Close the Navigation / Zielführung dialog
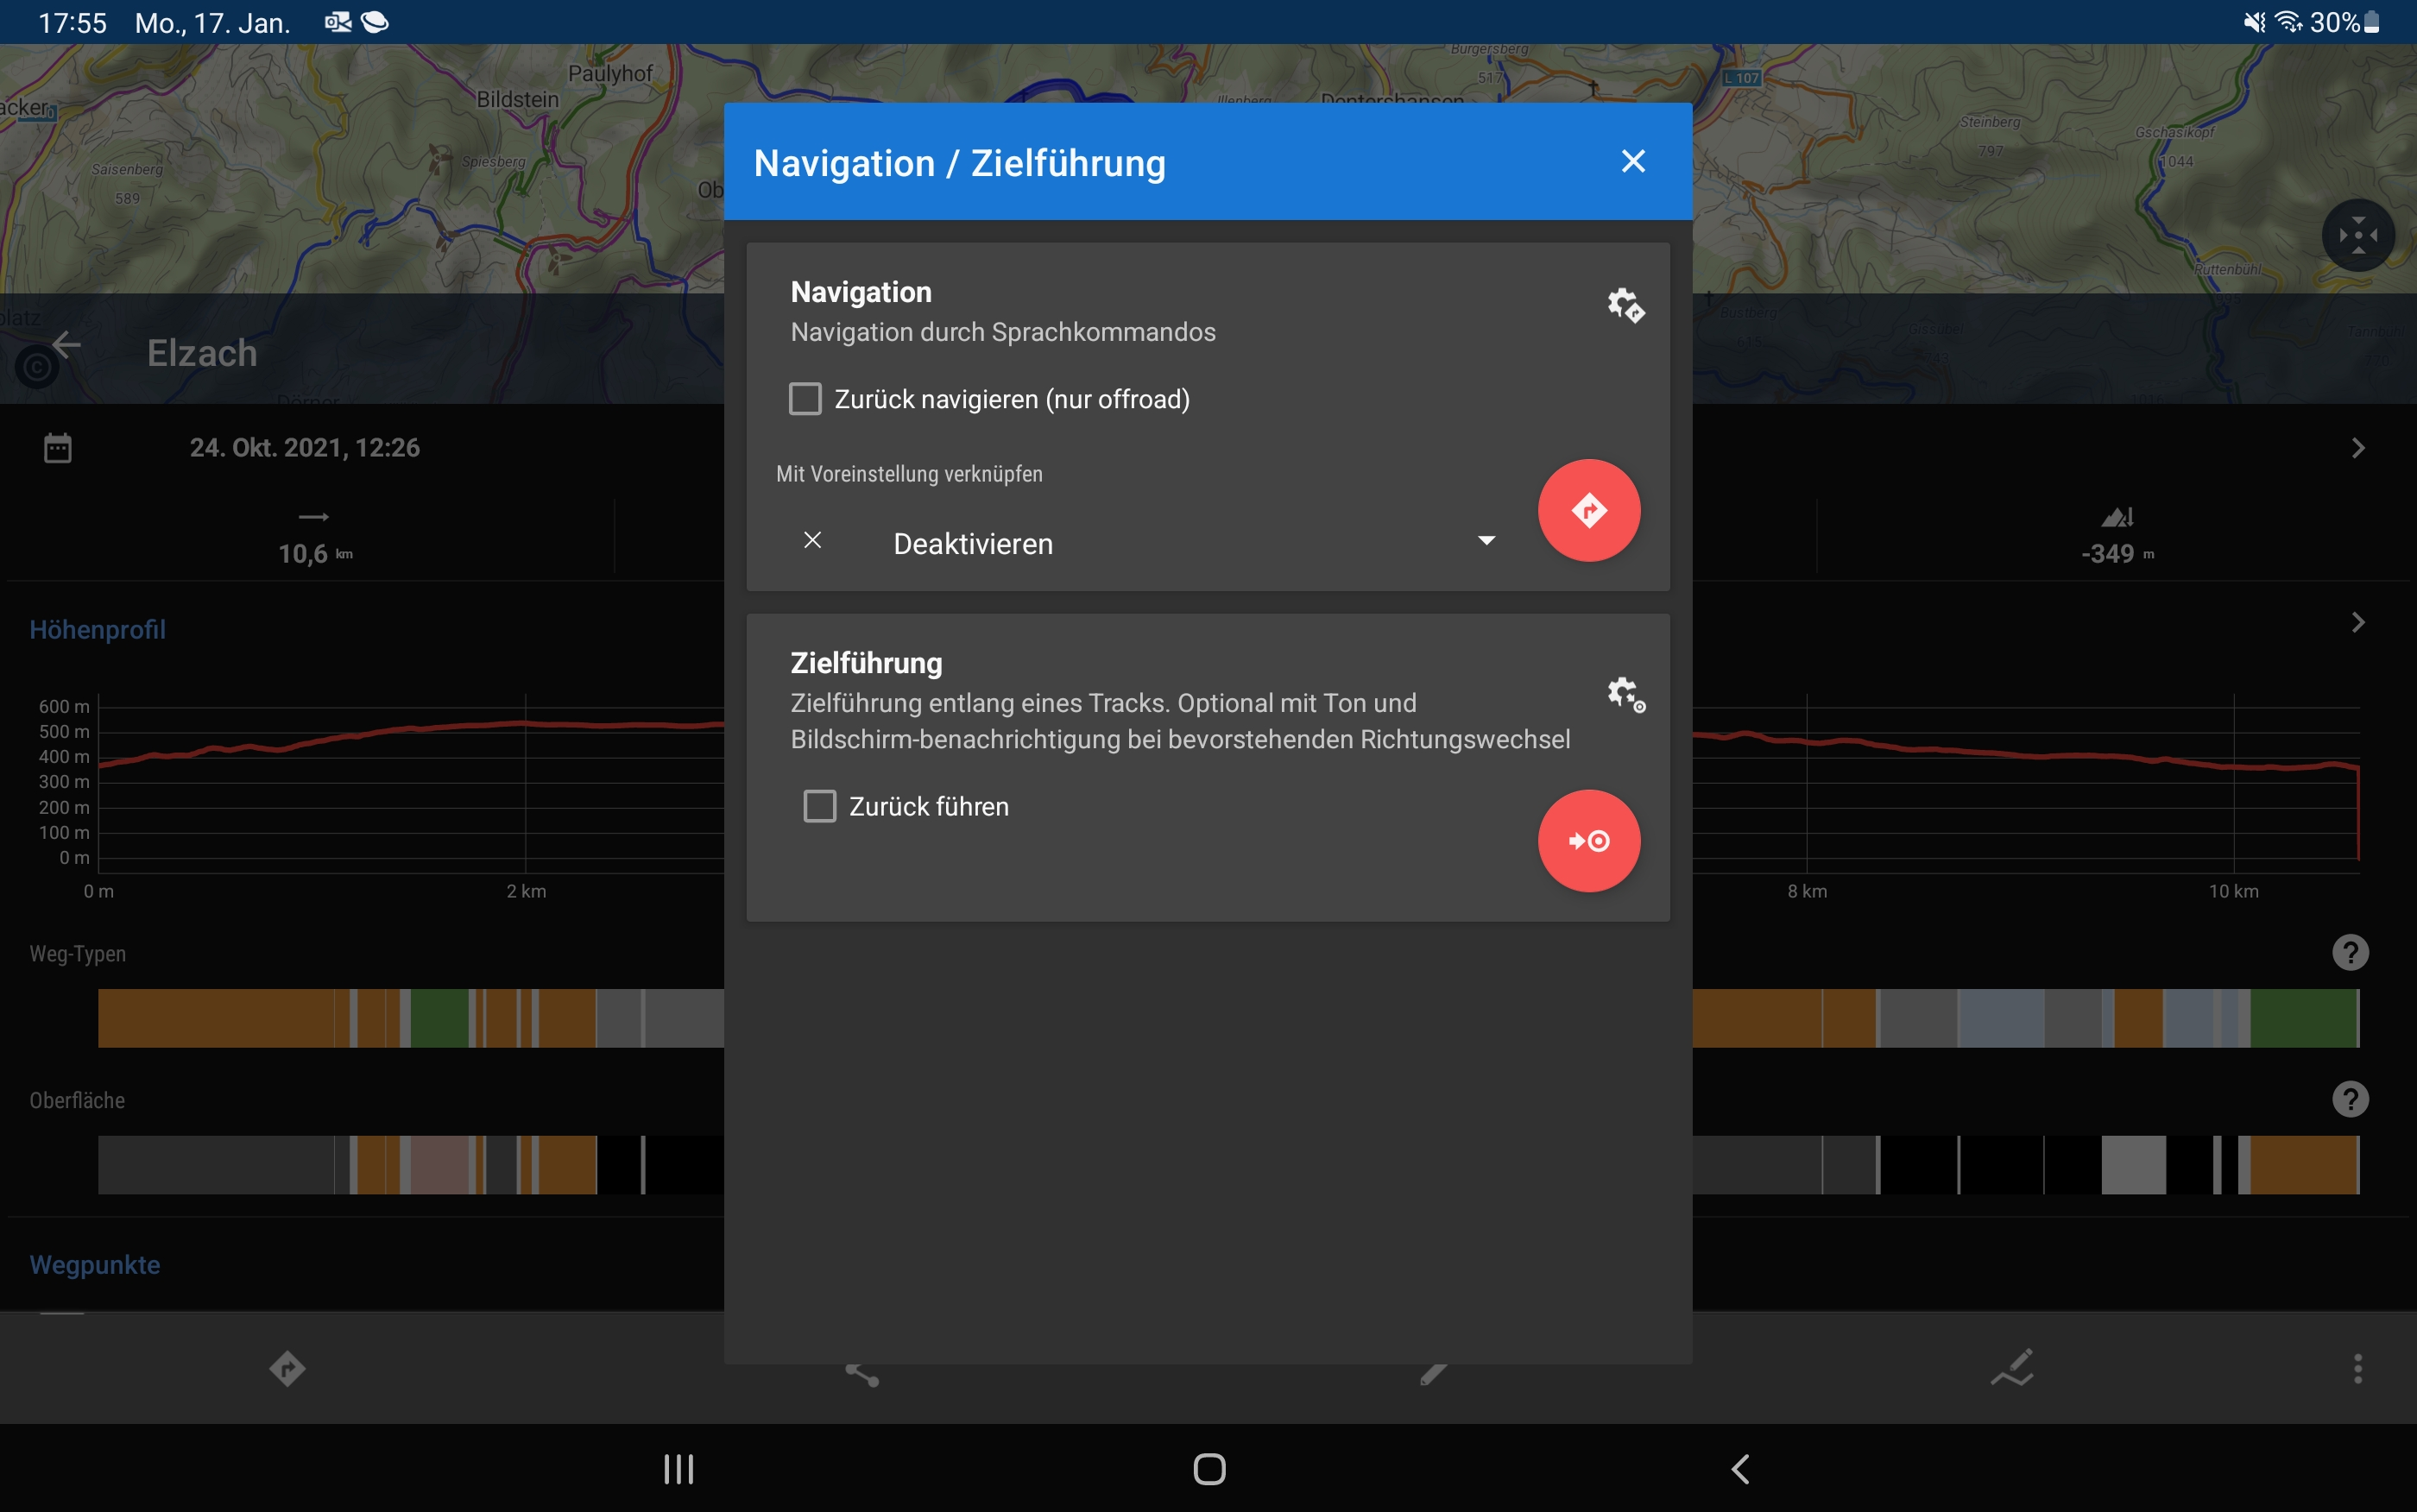Viewport: 2417px width, 1512px height. [1633, 161]
